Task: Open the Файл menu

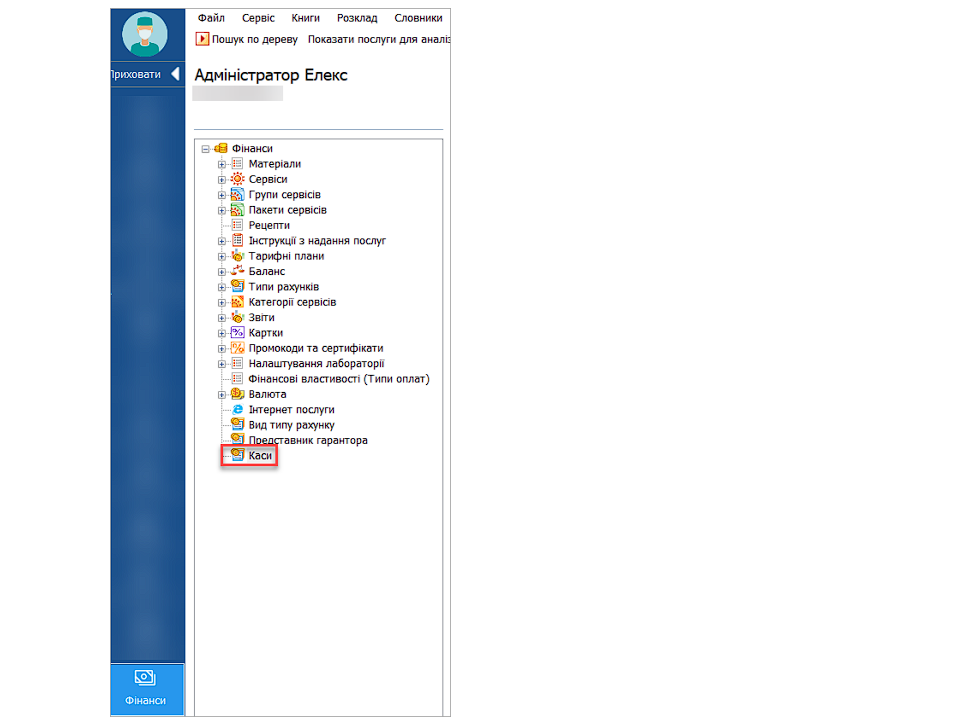Action: coord(211,18)
